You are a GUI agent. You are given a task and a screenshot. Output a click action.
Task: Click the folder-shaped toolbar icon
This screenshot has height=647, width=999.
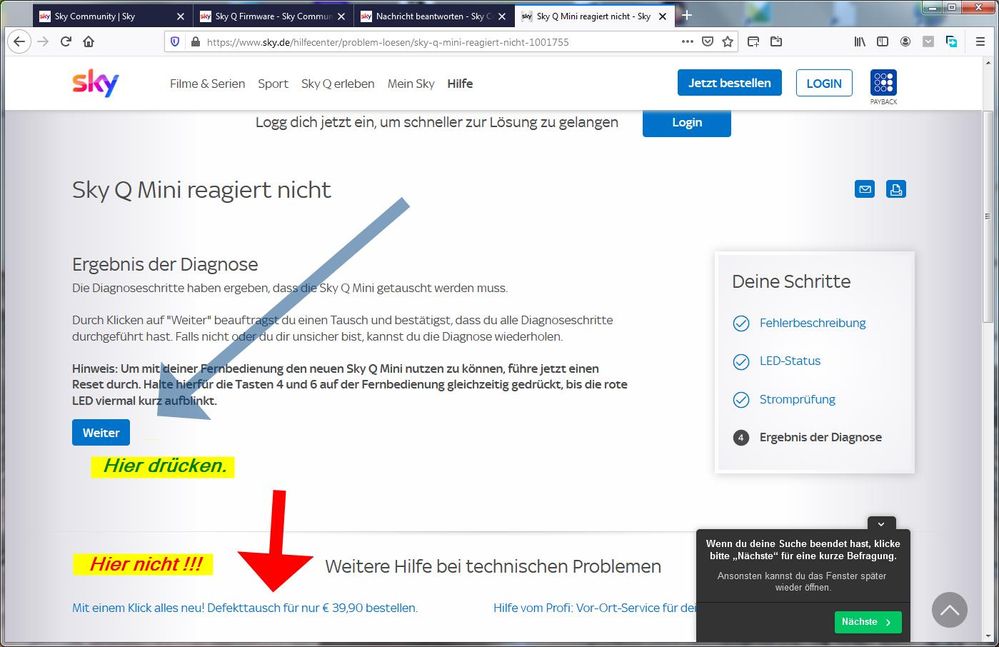click(776, 41)
